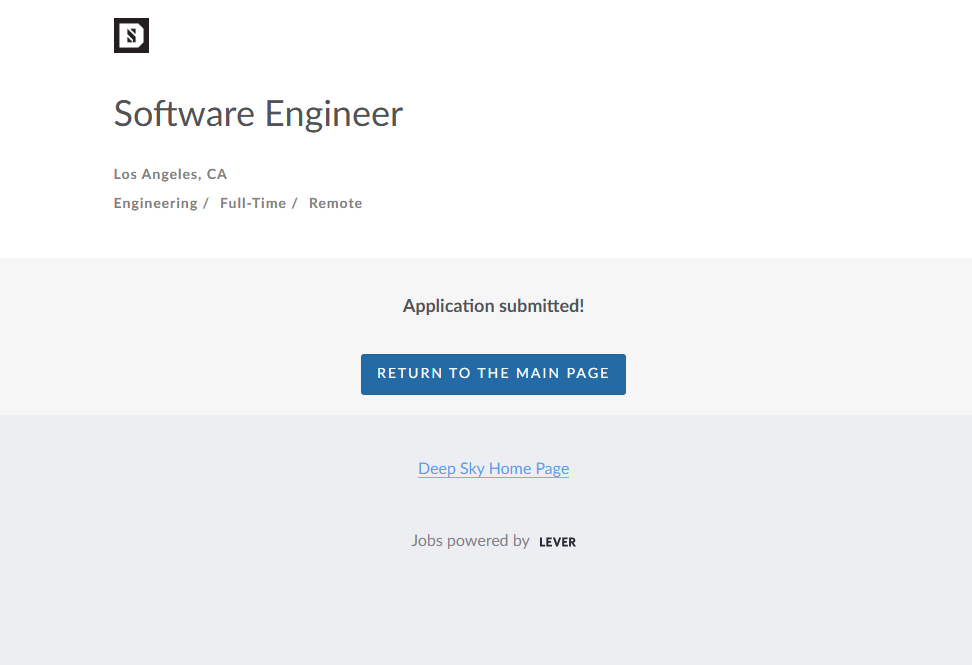Click the word Software in the title

(x=184, y=114)
